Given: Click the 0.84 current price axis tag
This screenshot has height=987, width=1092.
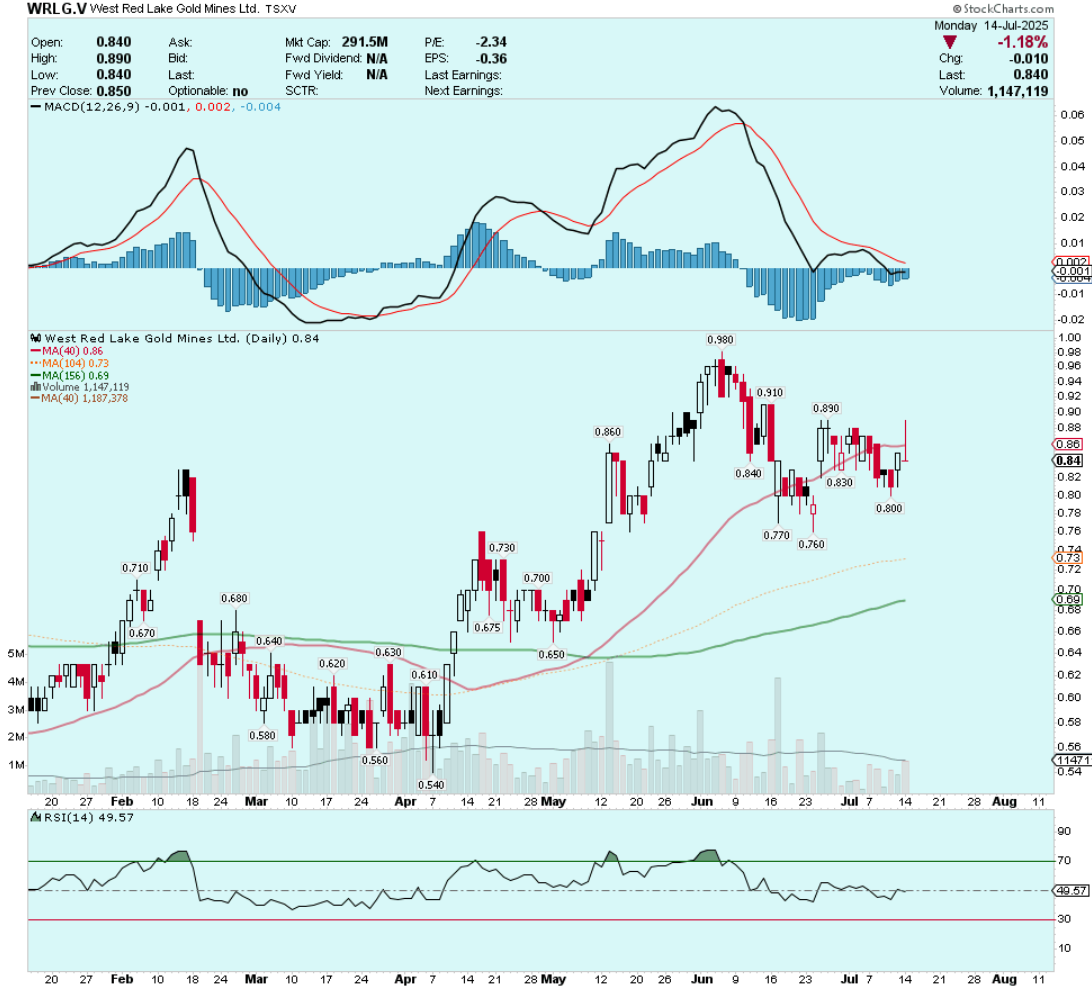Looking at the screenshot, I should [1068, 460].
